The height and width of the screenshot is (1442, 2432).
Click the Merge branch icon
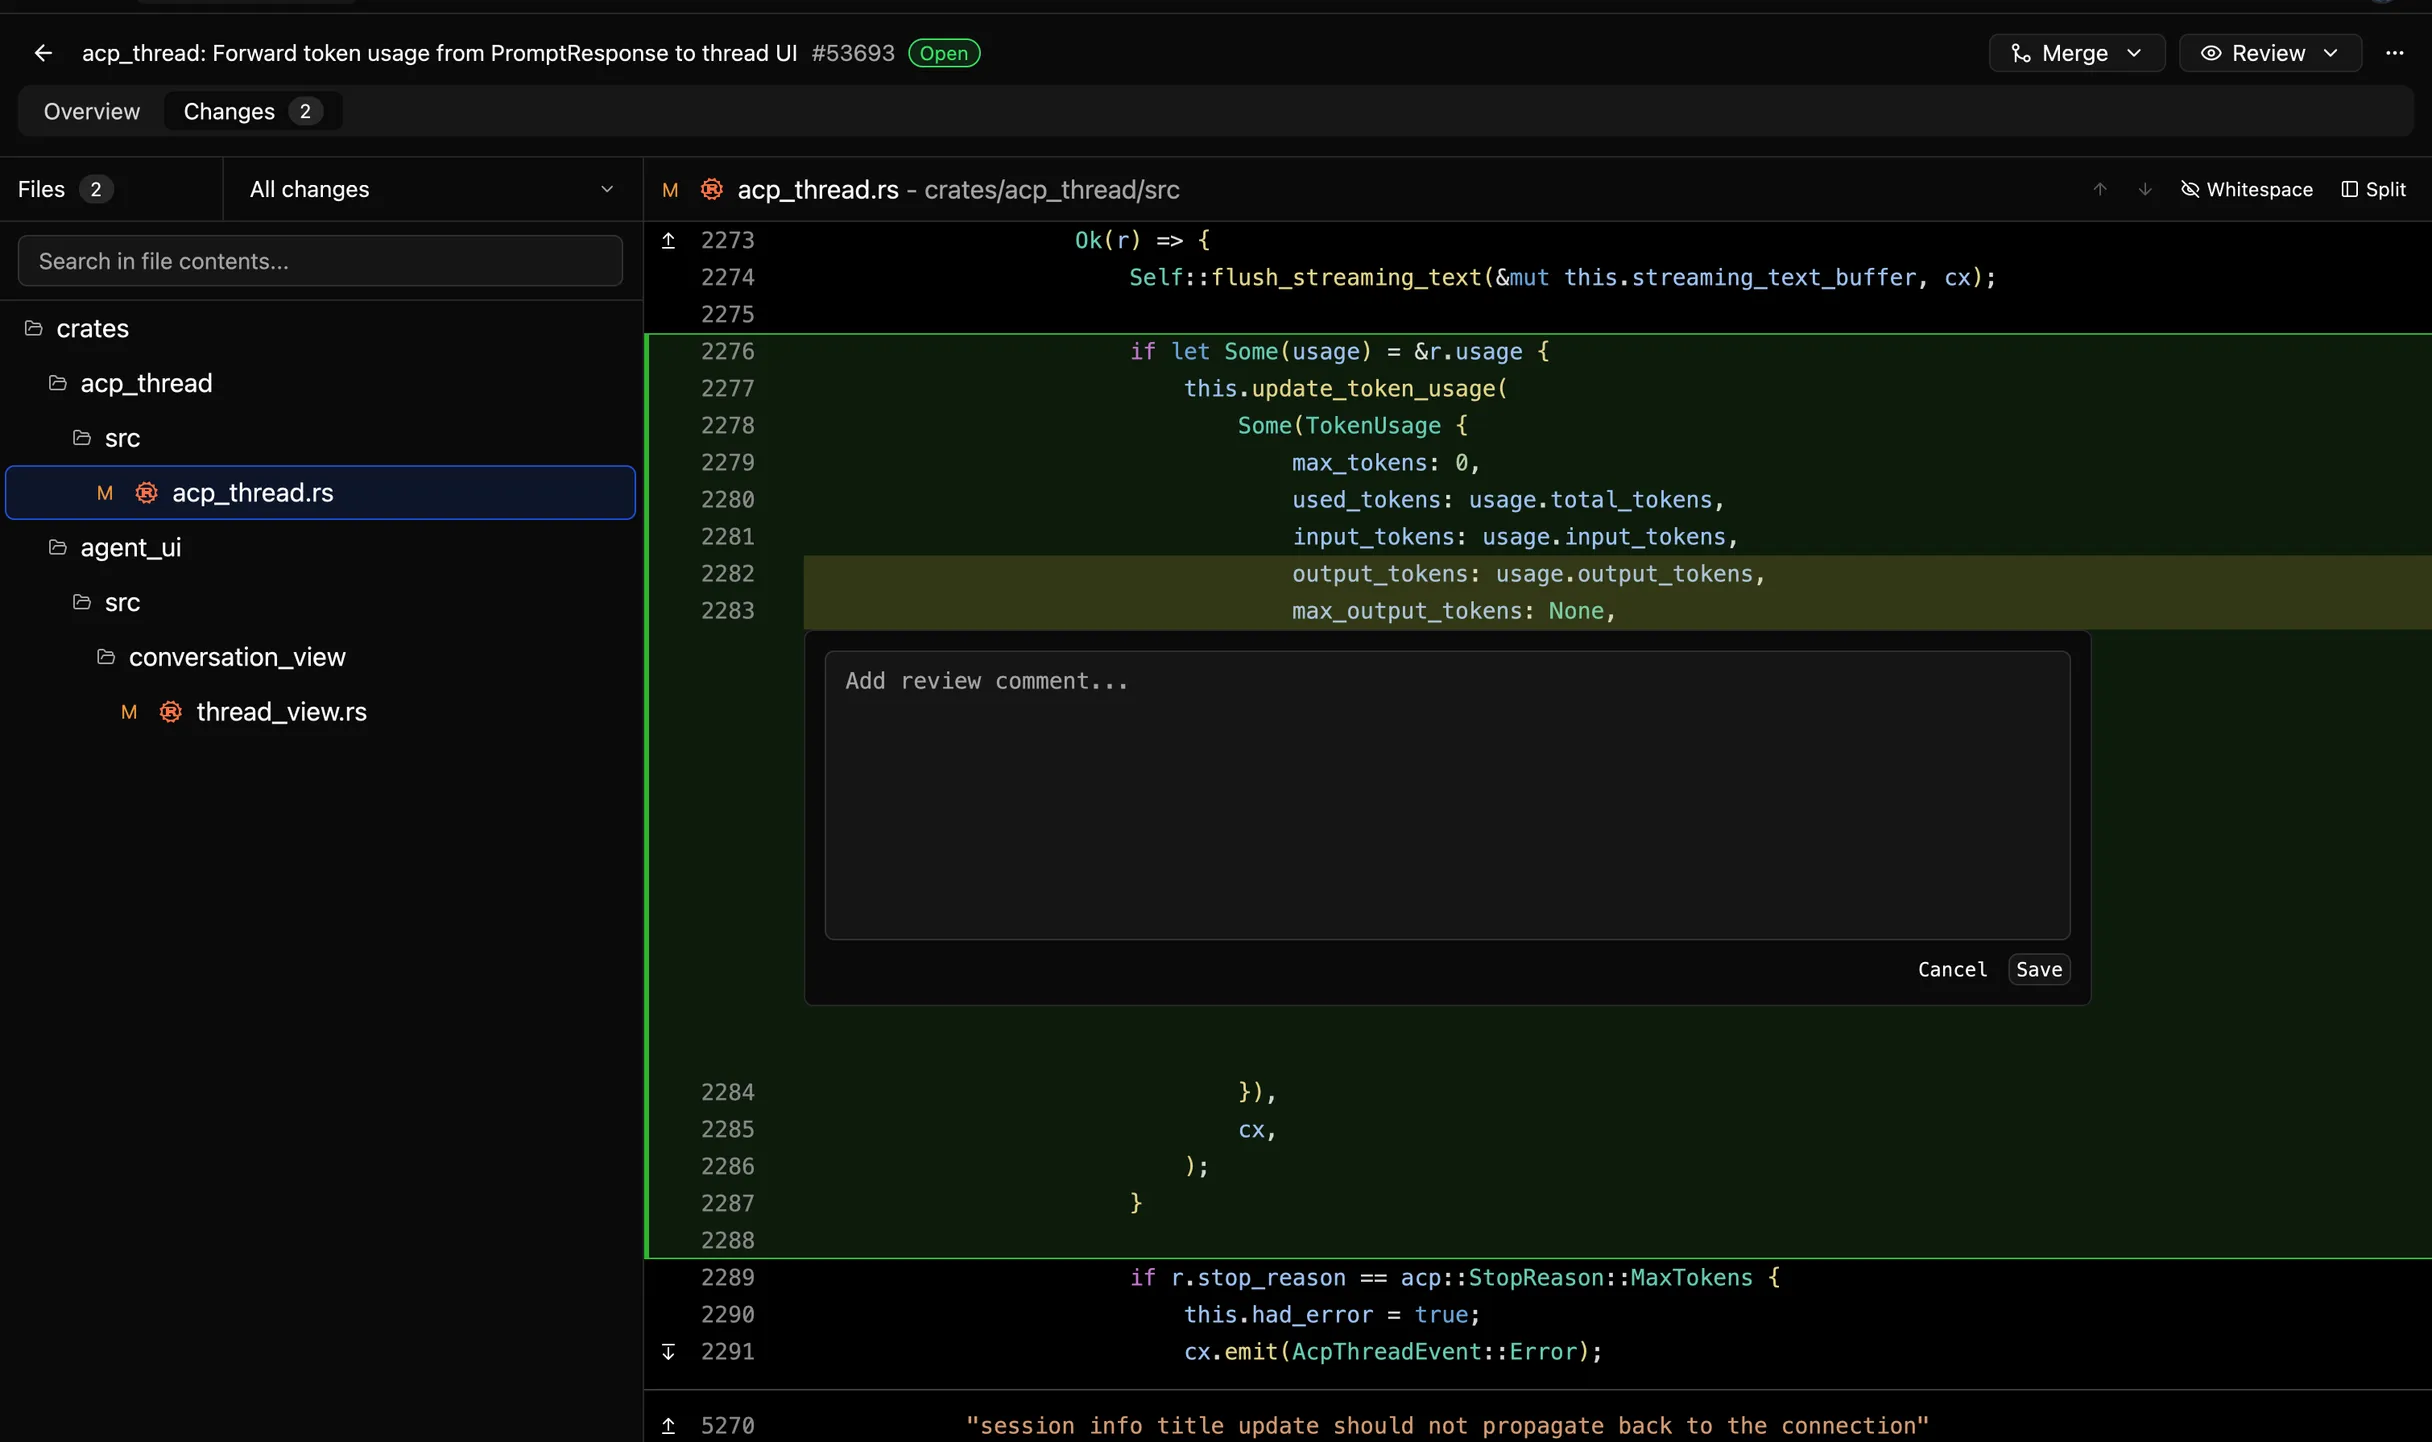pyautogui.click(x=2020, y=53)
